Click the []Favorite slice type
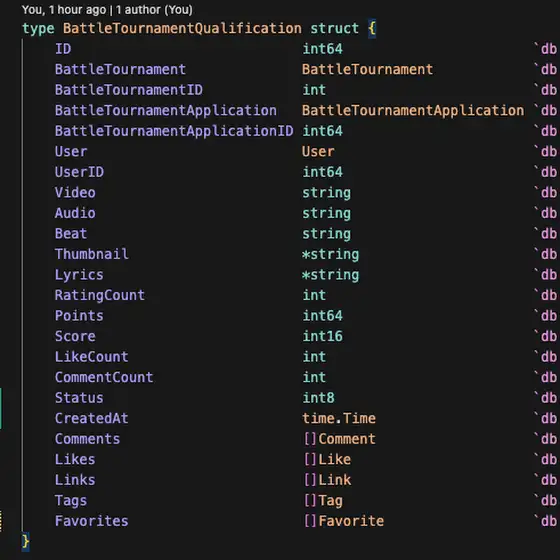Viewport: 560px width, 560px height. click(x=344, y=521)
